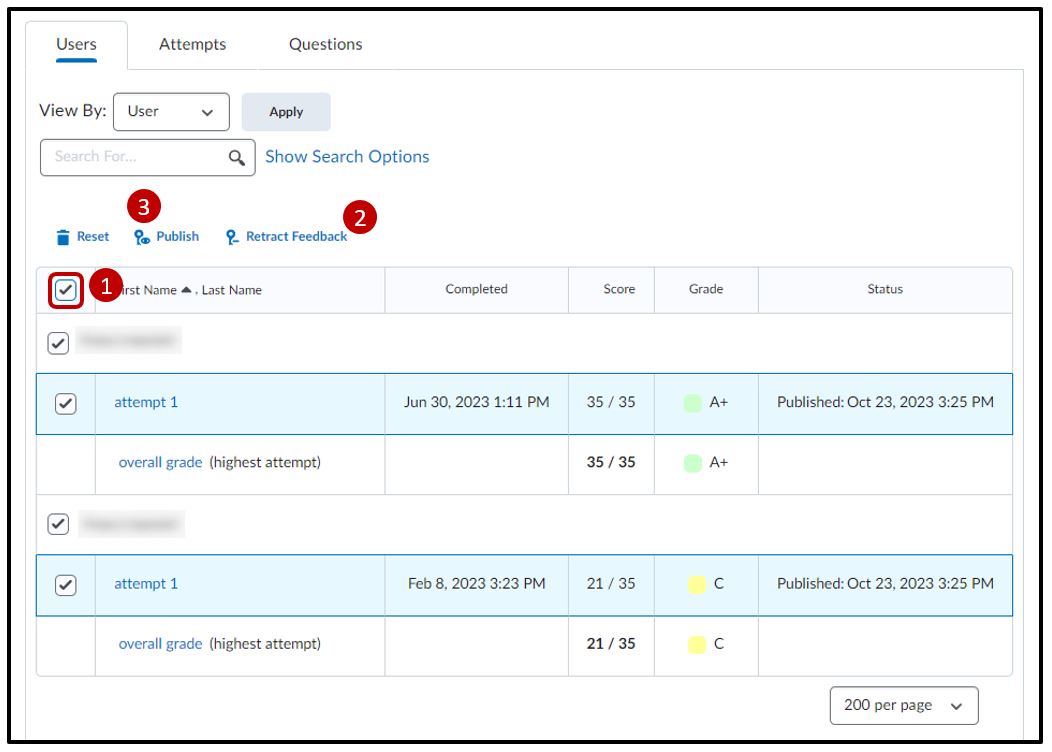The height and width of the screenshot is (752, 1052).
Task: Uncheck the first user's checkbox
Action: pyautogui.click(x=59, y=343)
